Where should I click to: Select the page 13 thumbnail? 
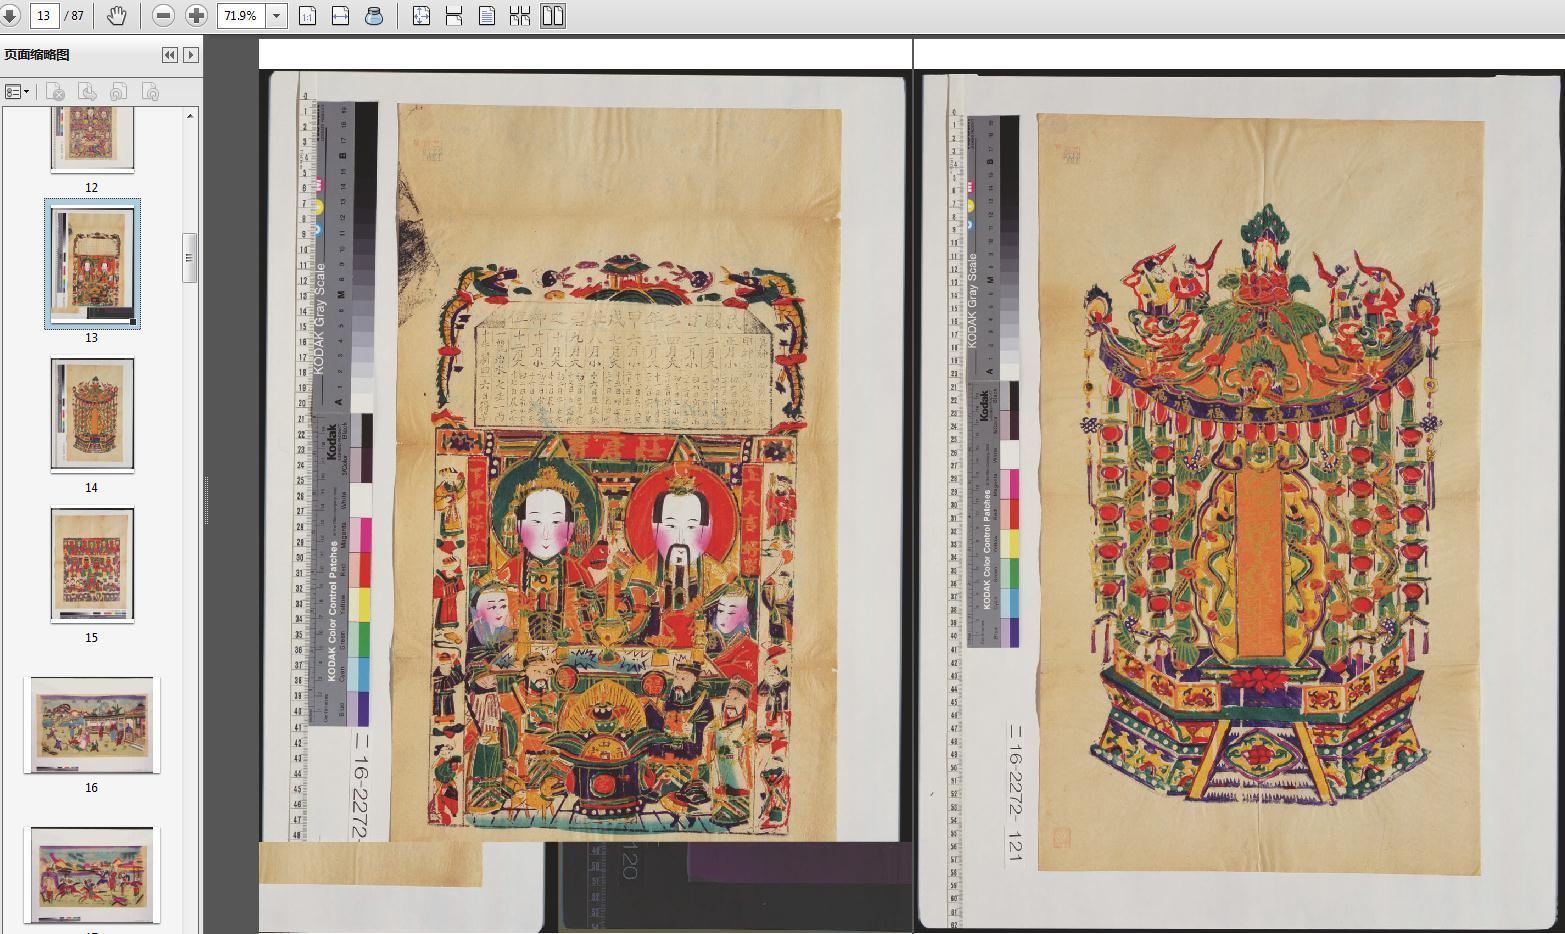[x=92, y=264]
